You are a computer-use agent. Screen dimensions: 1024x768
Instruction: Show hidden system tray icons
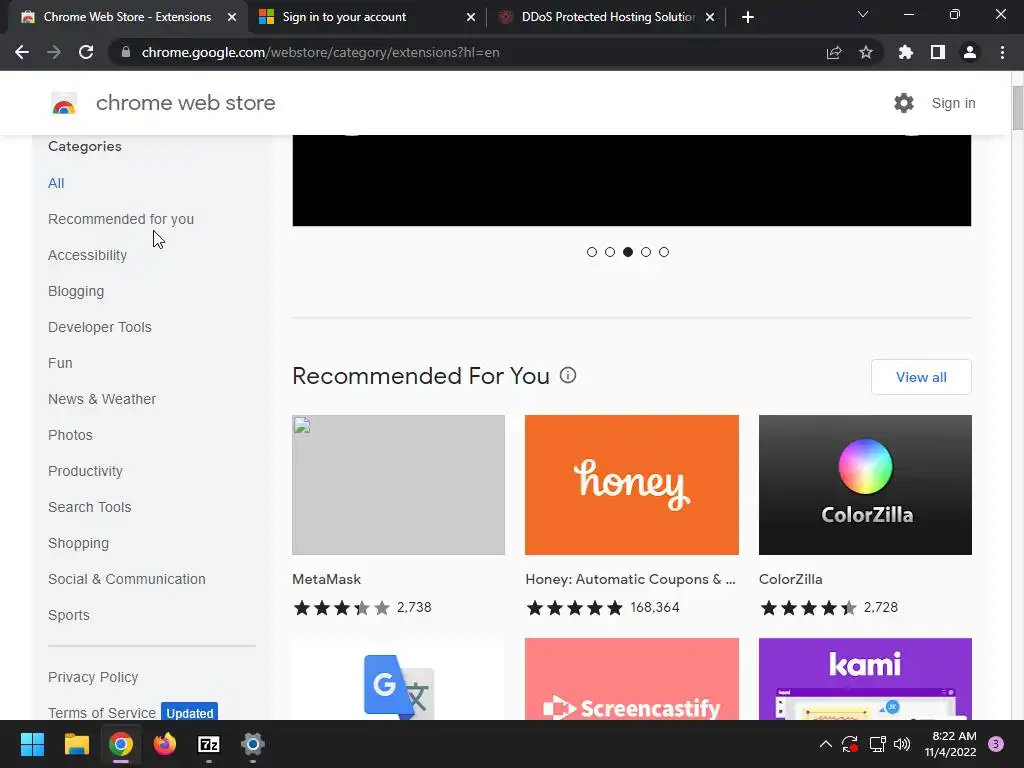(825, 744)
